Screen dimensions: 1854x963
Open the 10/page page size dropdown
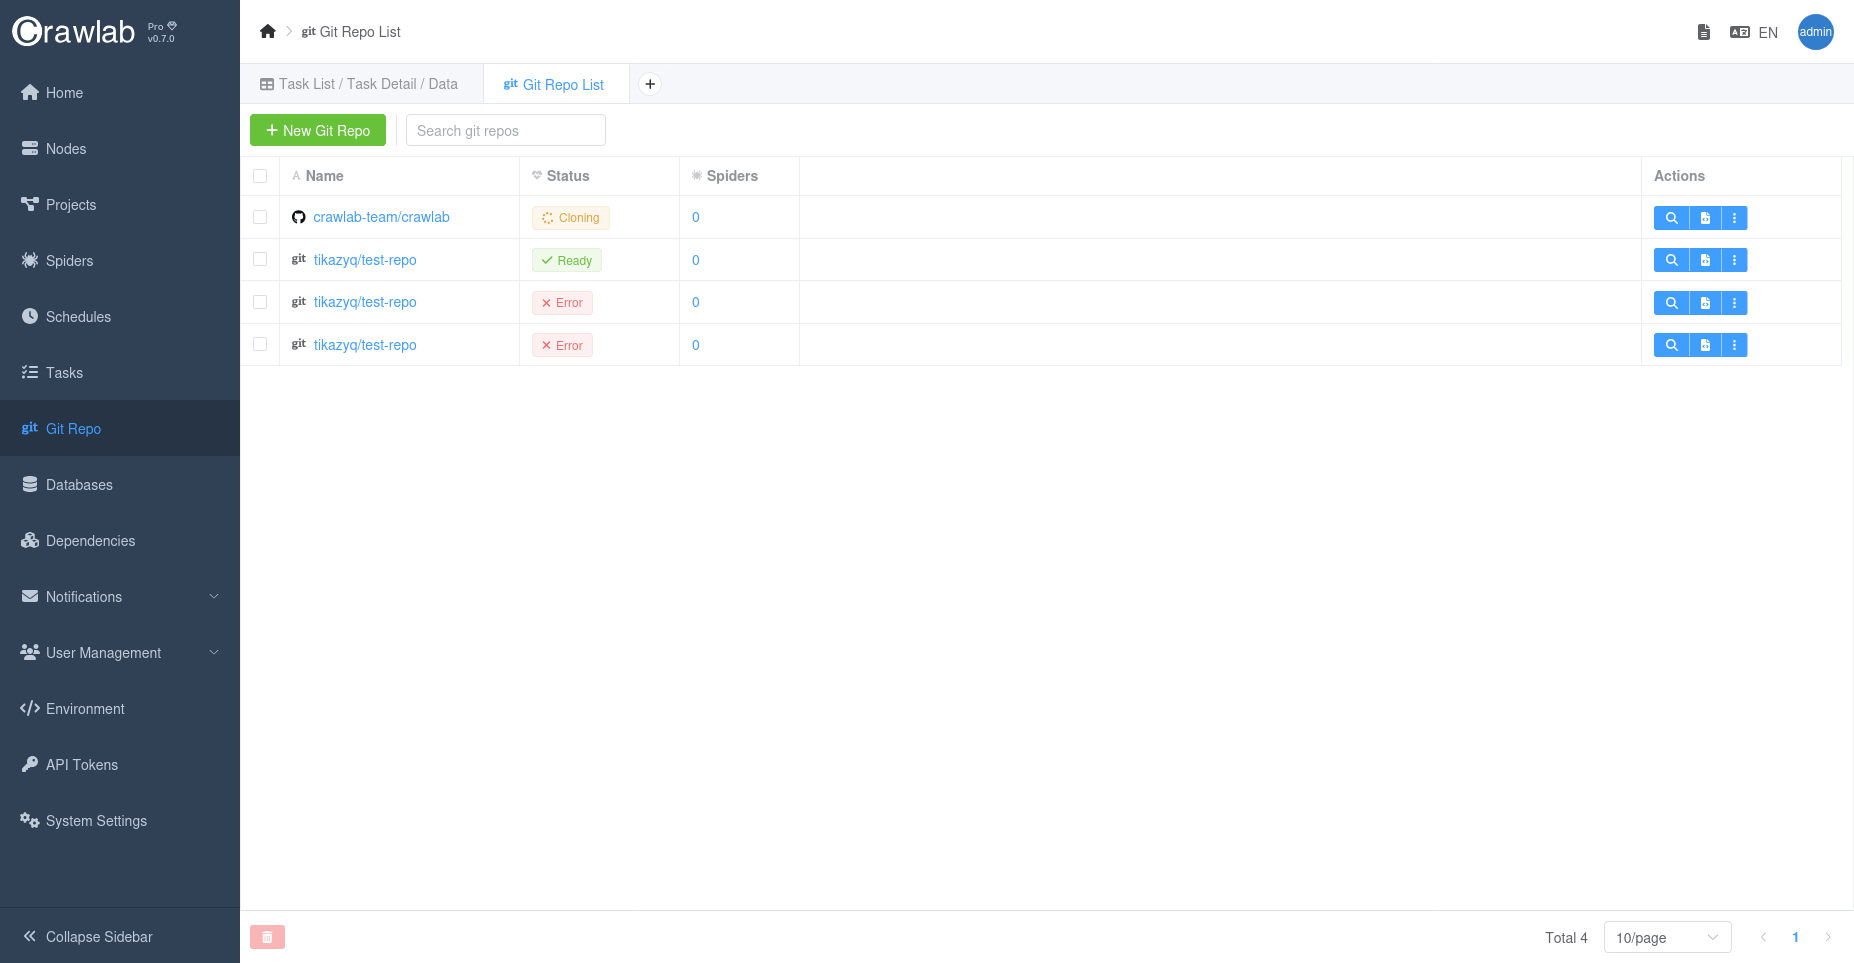click(1667, 938)
